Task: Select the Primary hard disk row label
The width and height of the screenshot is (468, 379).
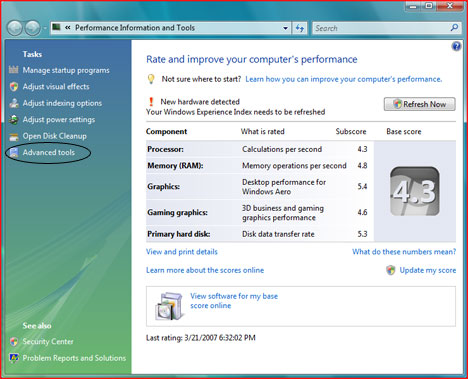Action: 179,234
